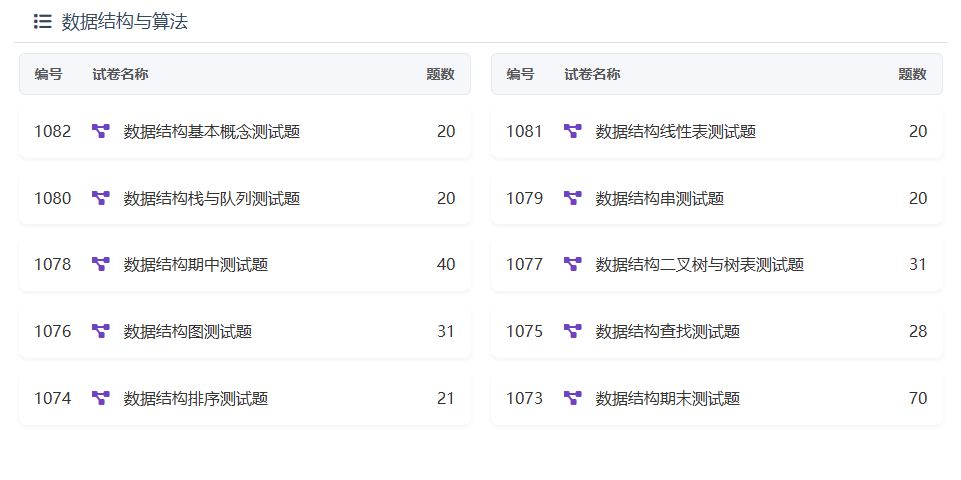Click question count 20 for exam 1079
Viewport: 961px width, 480px height.
point(918,198)
